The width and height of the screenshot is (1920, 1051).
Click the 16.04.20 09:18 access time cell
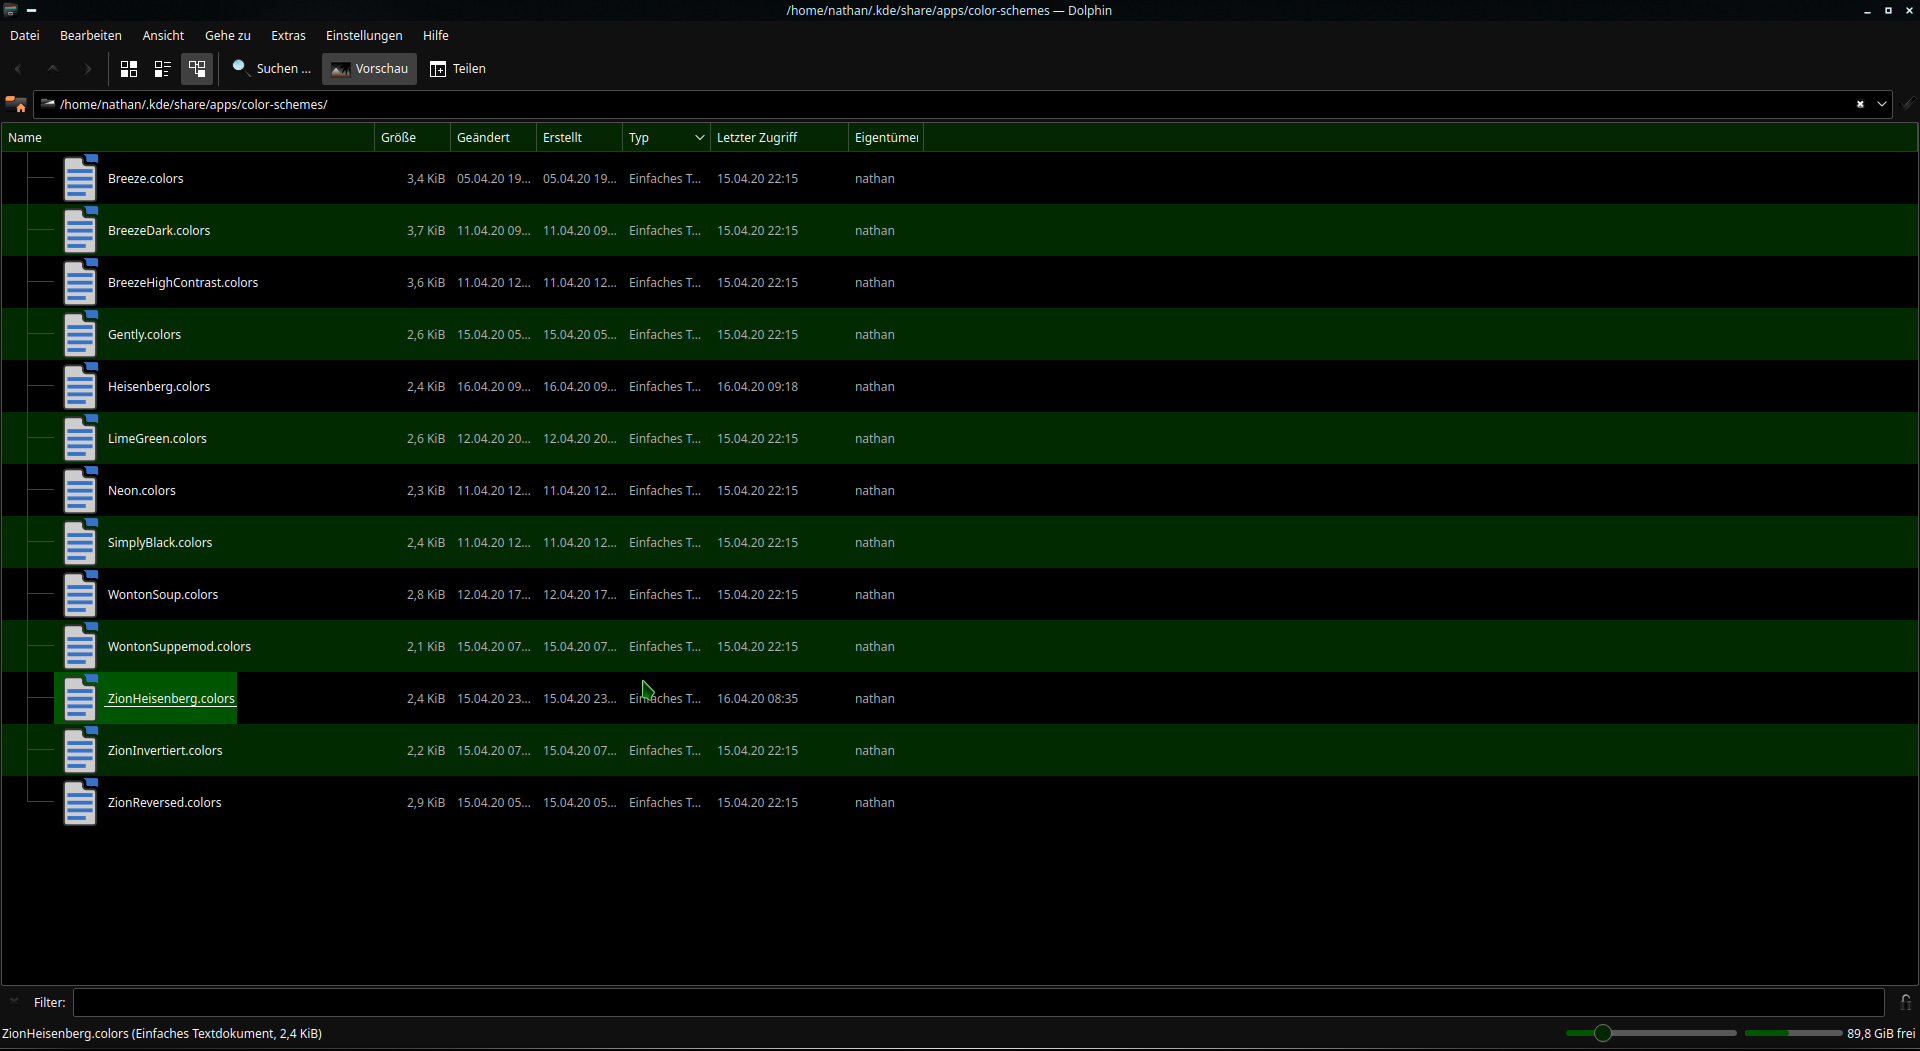757,387
